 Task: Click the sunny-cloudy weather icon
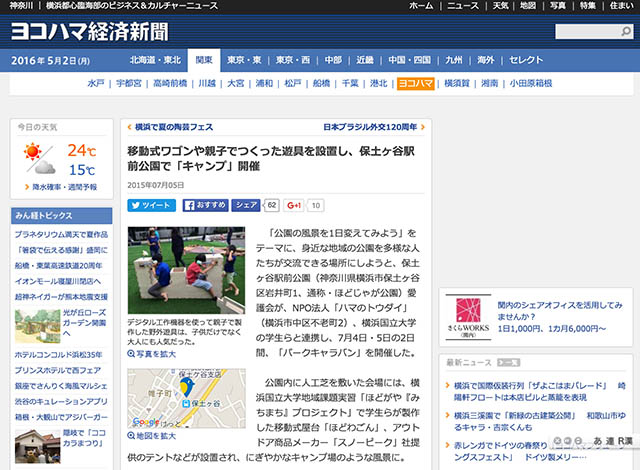click(40, 158)
